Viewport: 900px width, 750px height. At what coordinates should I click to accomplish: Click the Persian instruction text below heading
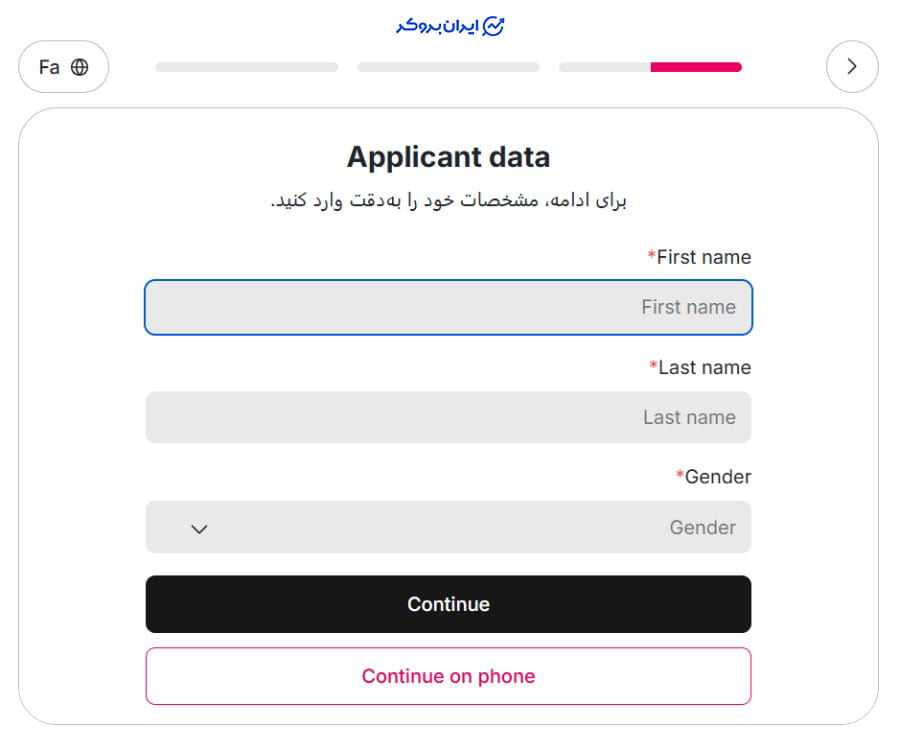pos(448,201)
